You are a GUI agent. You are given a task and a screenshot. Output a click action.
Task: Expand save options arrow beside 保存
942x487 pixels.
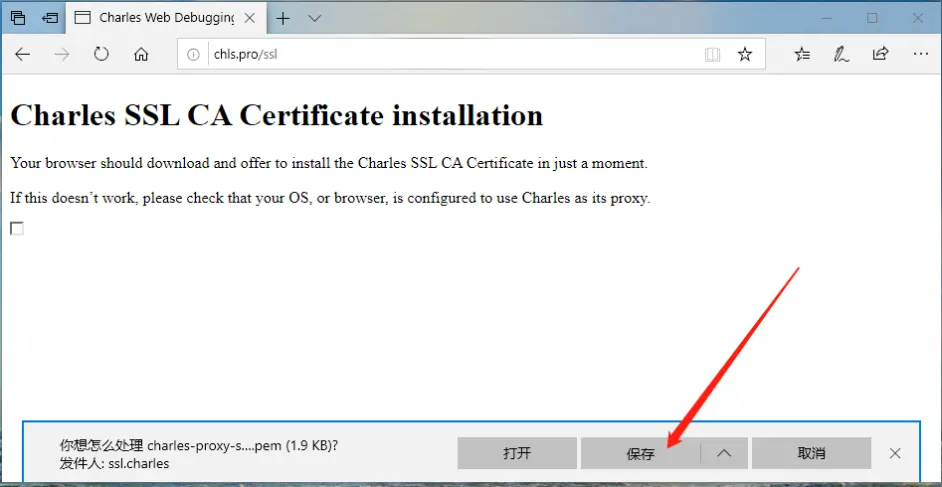pyautogui.click(x=724, y=453)
